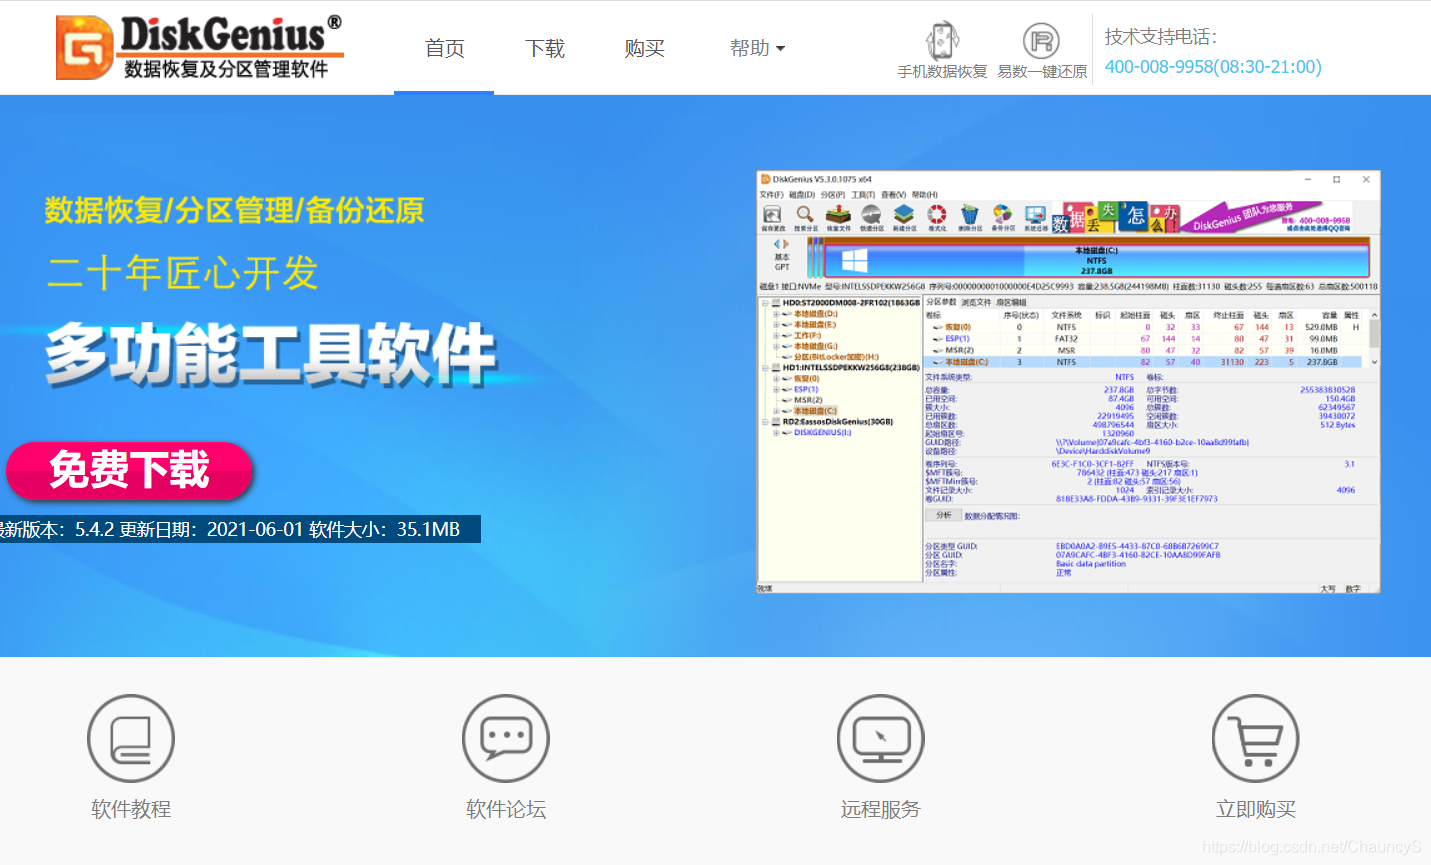The width and height of the screenshot is (1431, 865).
Task: Click the 软件教程 book icon
Action: 131,738
